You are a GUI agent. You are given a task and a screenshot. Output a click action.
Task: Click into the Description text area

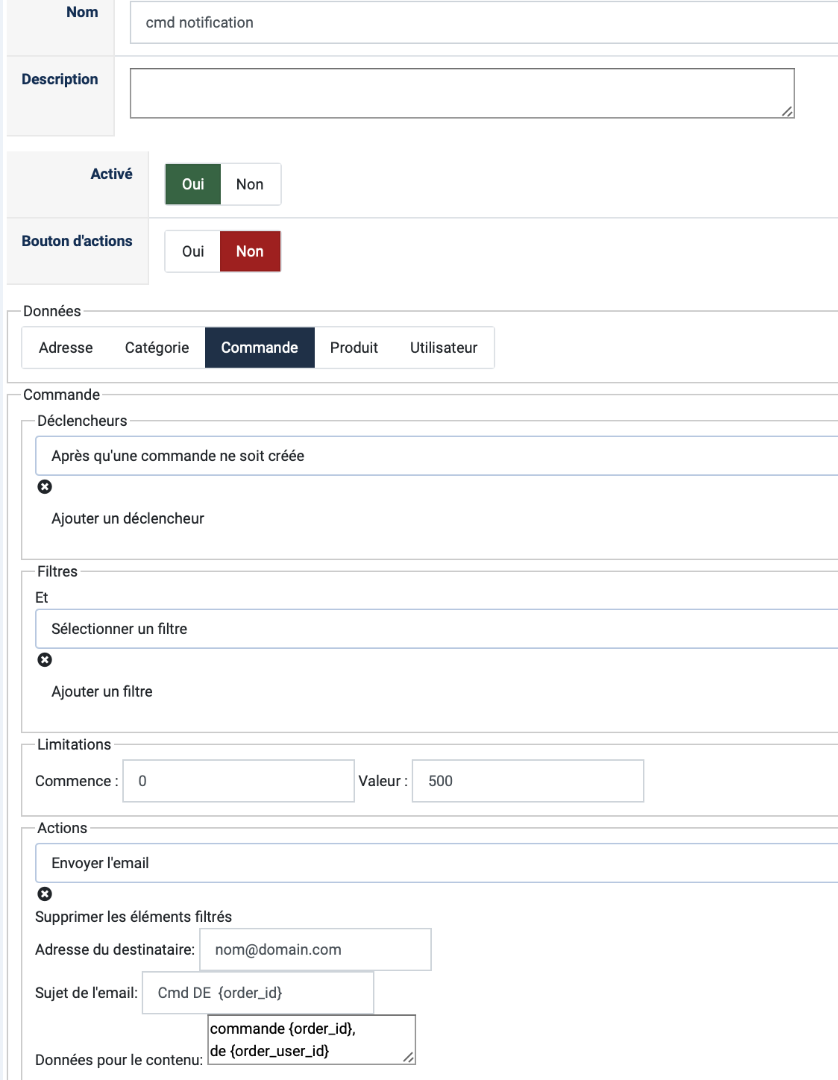click(462, 93)
